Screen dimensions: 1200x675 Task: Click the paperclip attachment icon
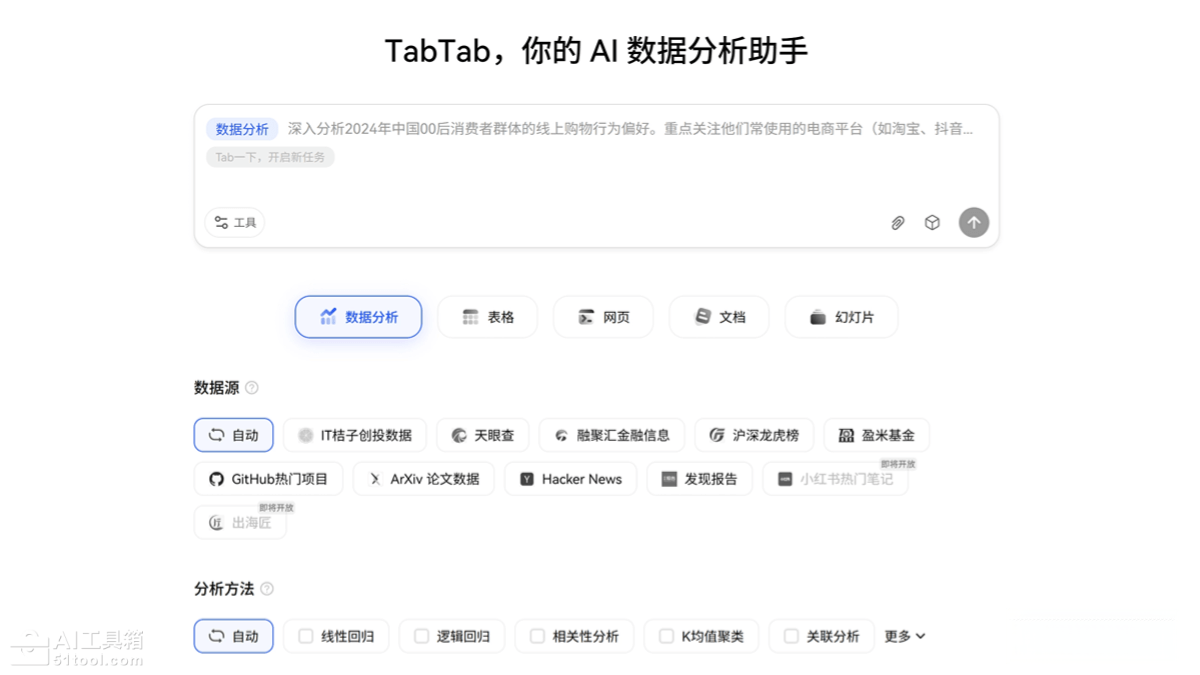pyautogui.click(x=897, y=223)
